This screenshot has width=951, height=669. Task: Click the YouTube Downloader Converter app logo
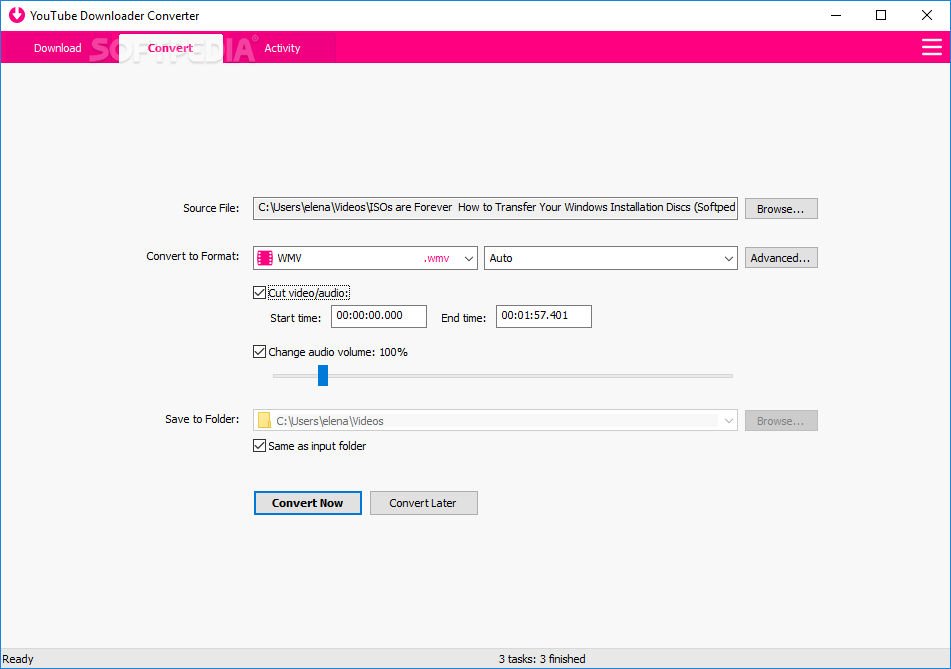pyautogui.click(x=16, y=15)
